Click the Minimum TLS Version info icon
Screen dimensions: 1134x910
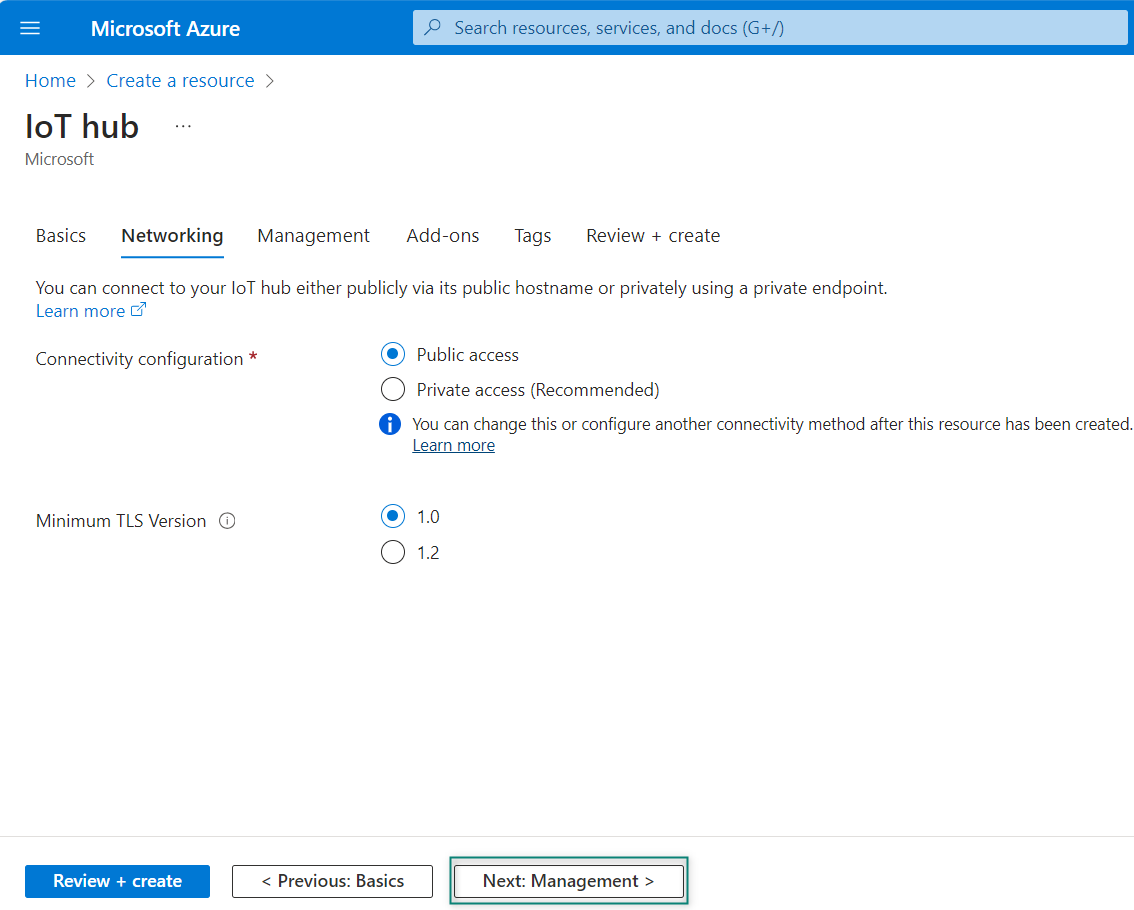coord(227,521)
